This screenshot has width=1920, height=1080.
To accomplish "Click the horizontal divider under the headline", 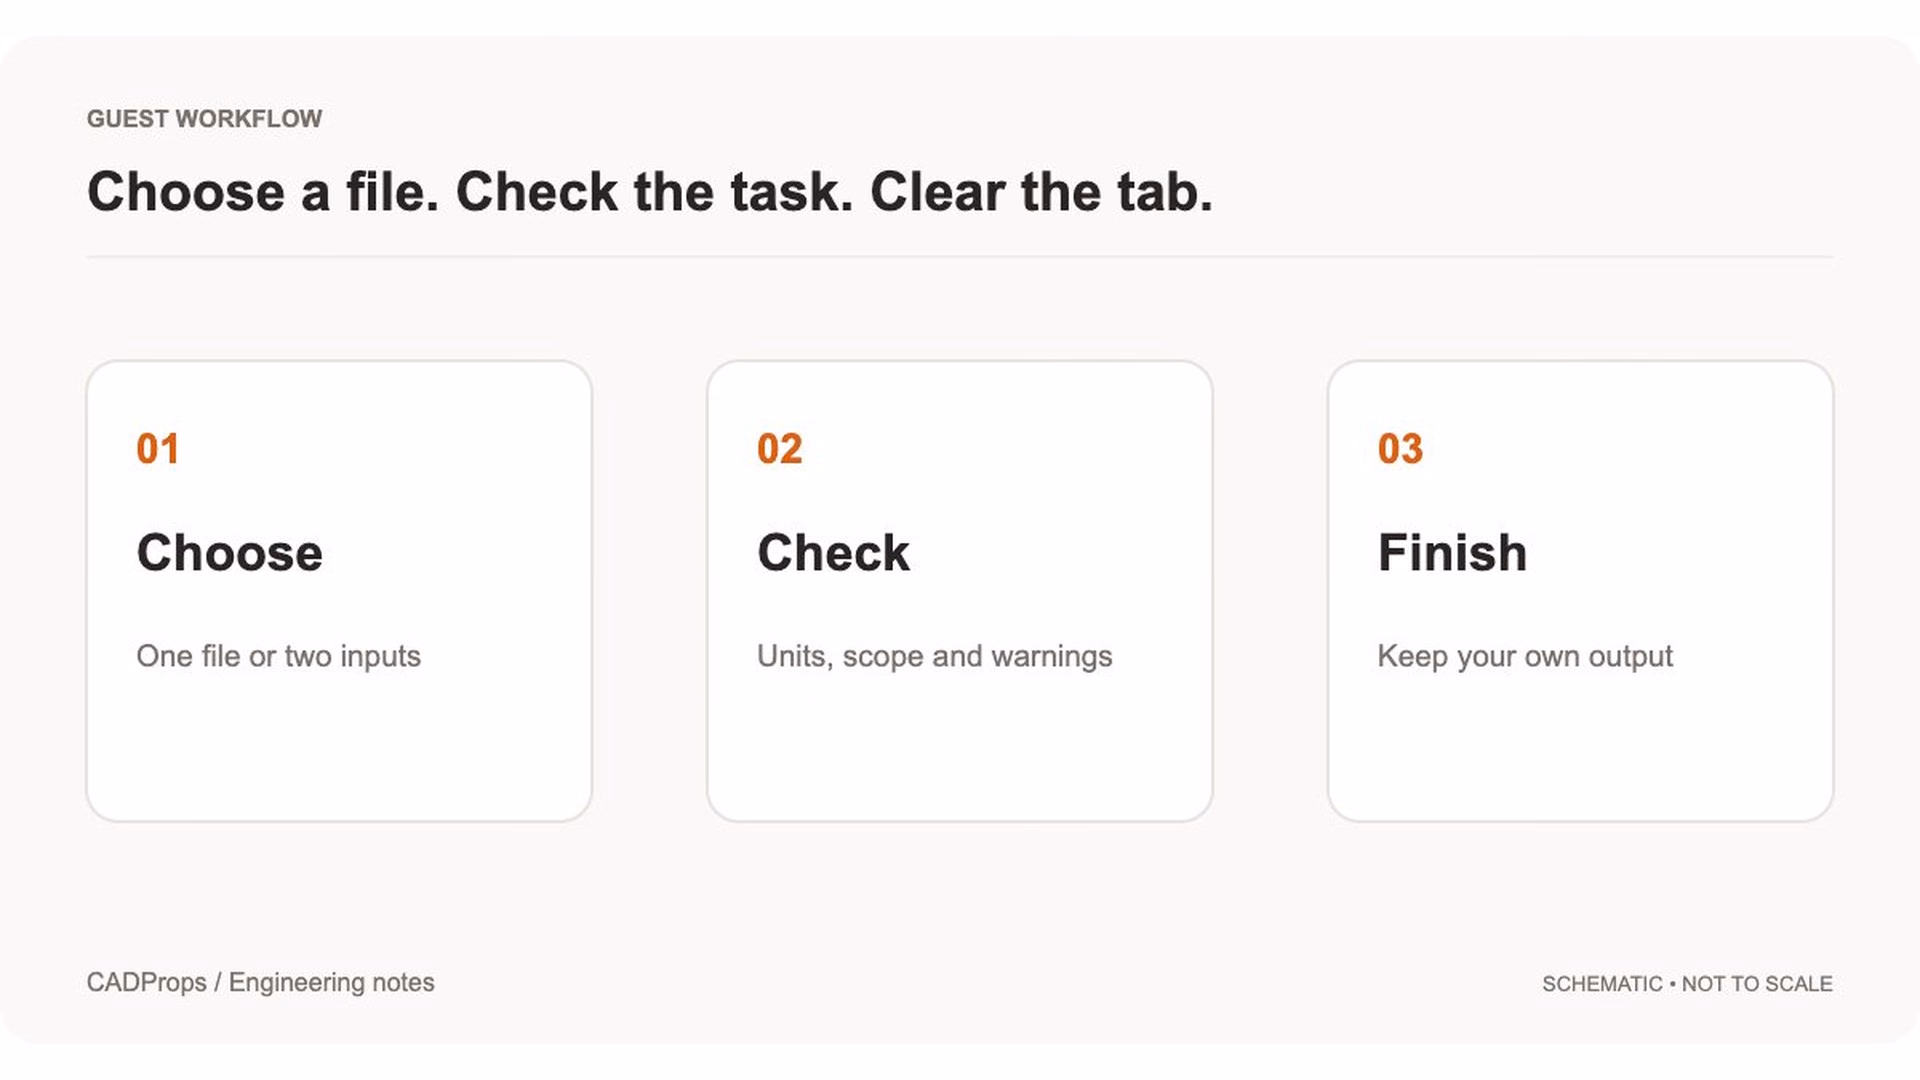I will click(x=960, y=257).
